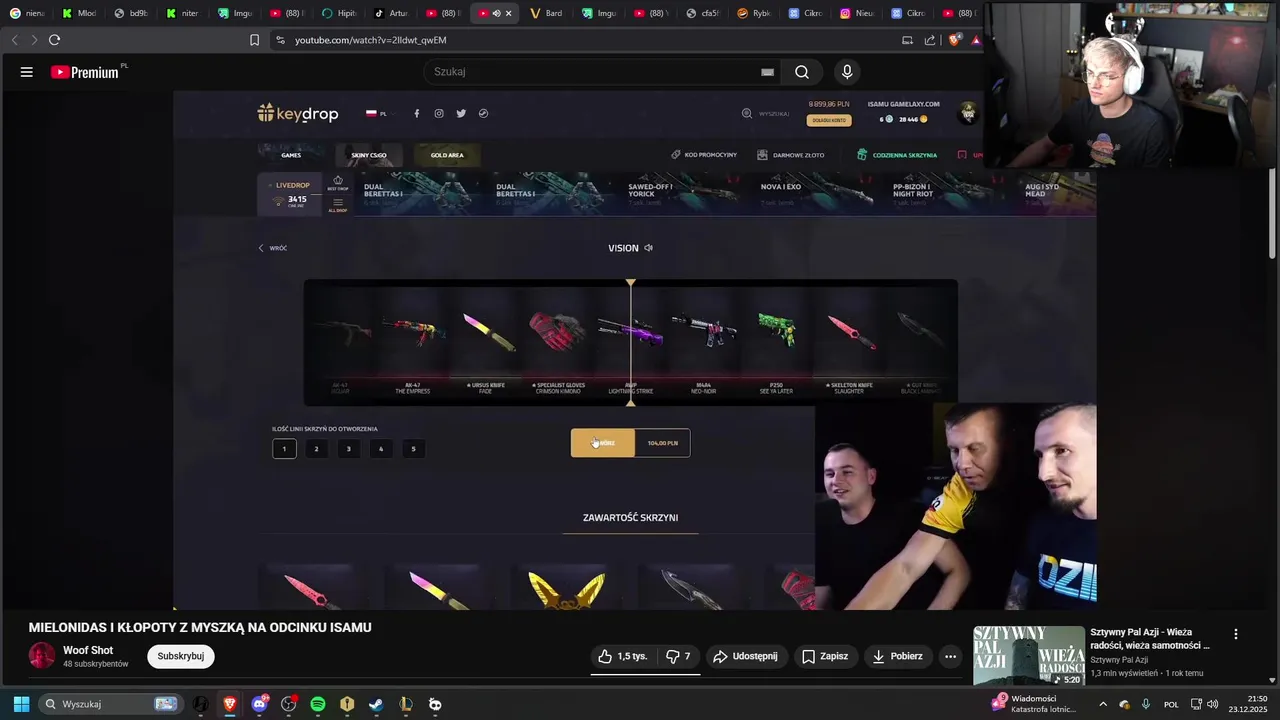The image size is (1280, 720).
Task: Open the on-screen keyboard icon in the search box
Action: point(767,72)
